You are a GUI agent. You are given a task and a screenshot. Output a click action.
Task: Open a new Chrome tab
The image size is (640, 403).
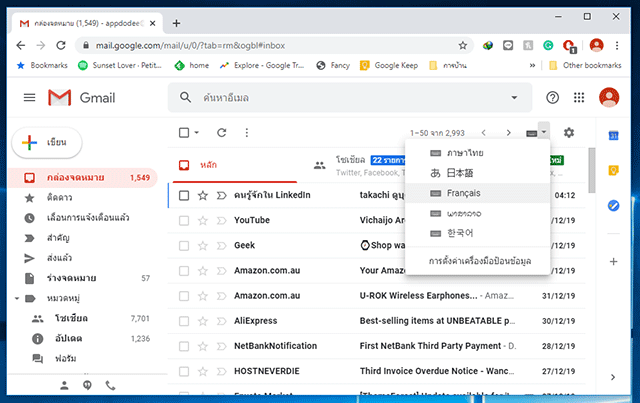click(176, 23)
